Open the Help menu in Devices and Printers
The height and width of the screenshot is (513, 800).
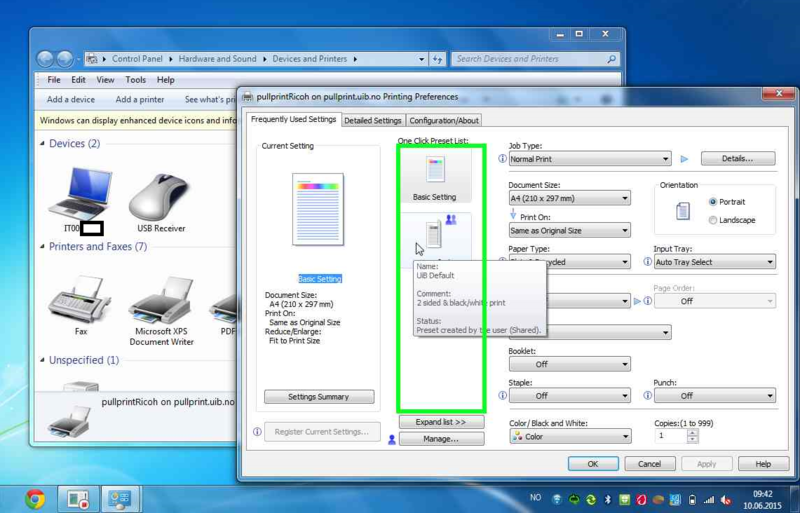(165, 80)
